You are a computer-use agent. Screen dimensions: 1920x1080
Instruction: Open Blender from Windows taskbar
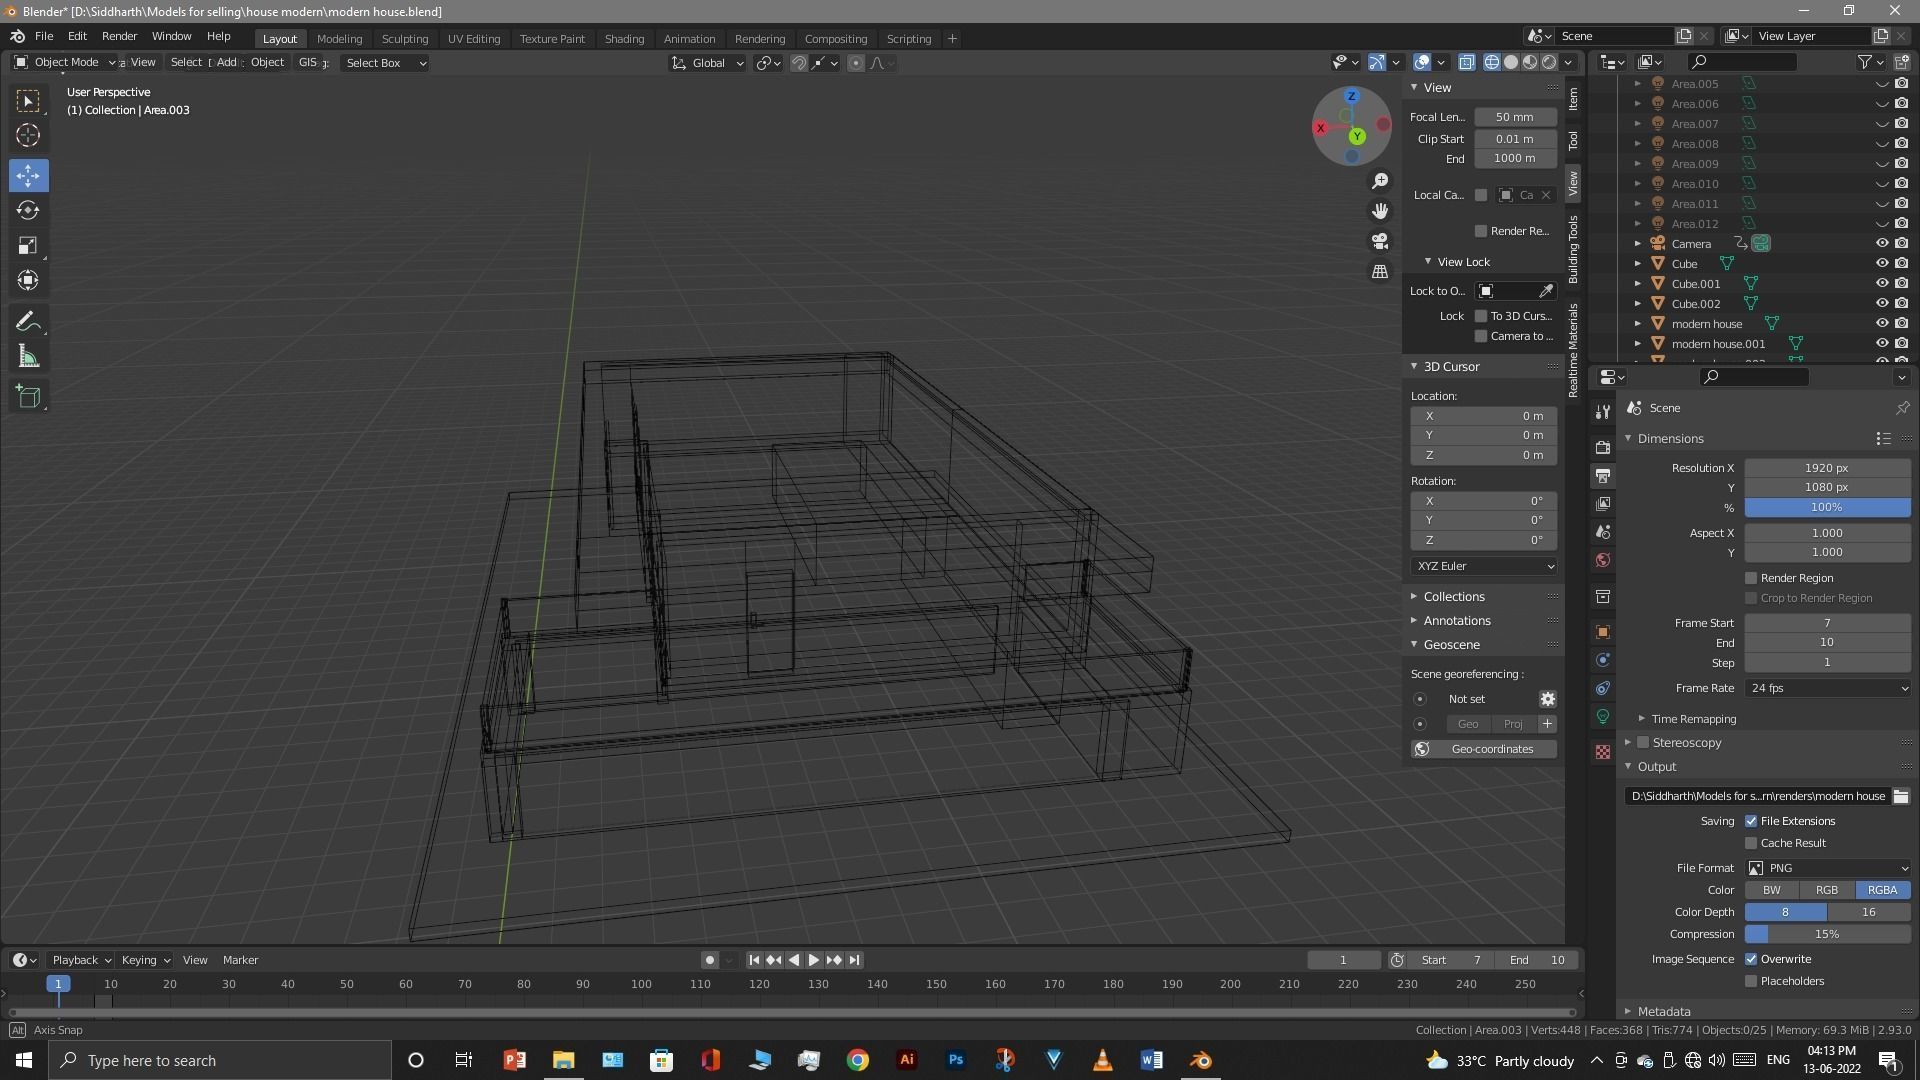[x=1200, y=1060]
